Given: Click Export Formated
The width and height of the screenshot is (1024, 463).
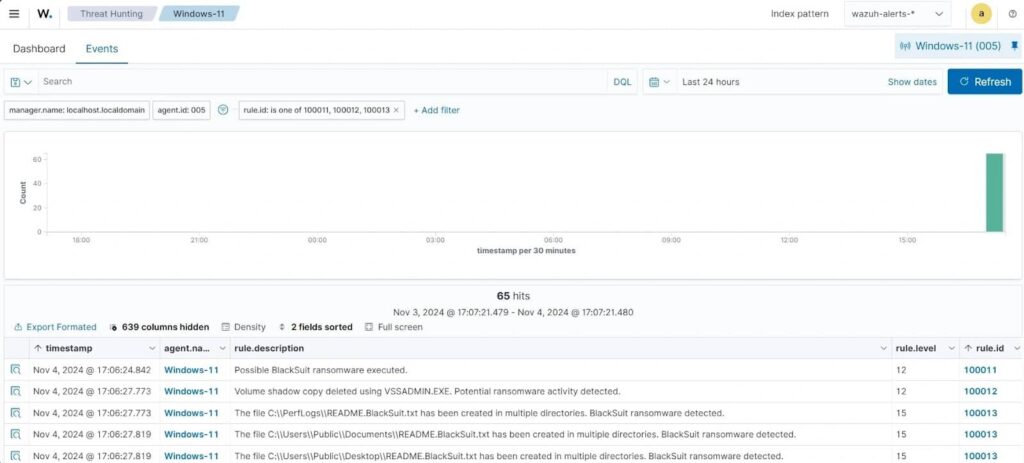Looking at the screenshot, I should [56, 327].
